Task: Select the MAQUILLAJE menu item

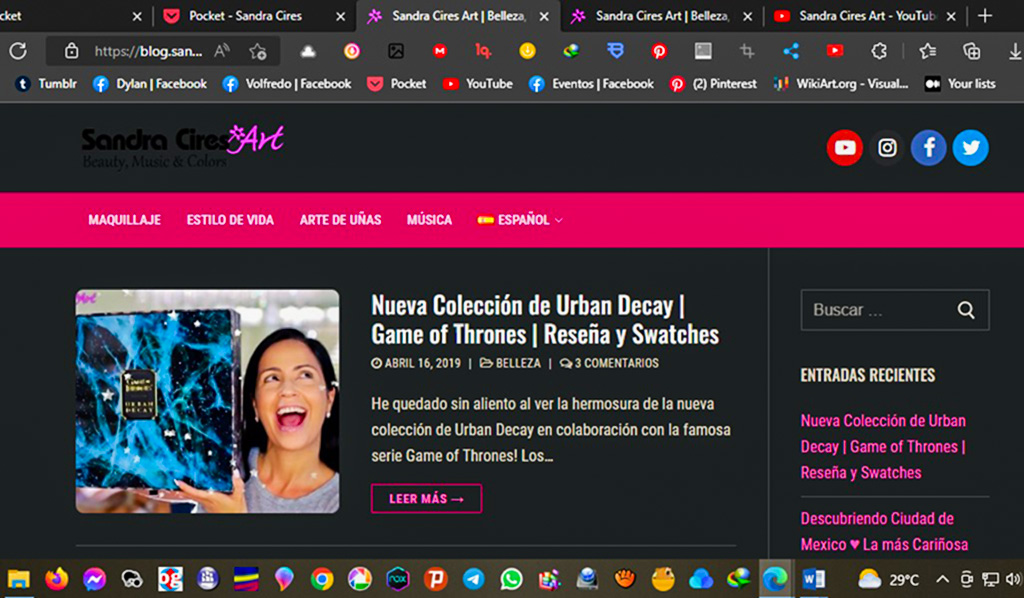Action: point(124,220)
